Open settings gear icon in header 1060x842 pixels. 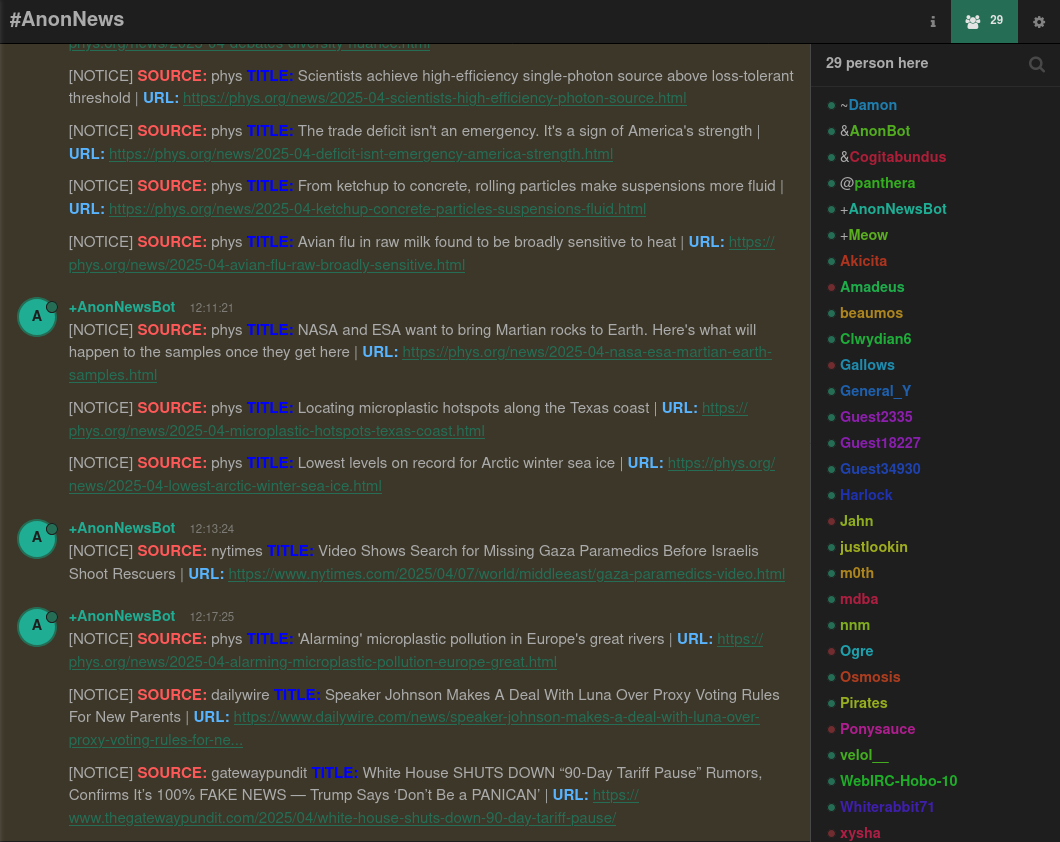(x=1039, y=22)
